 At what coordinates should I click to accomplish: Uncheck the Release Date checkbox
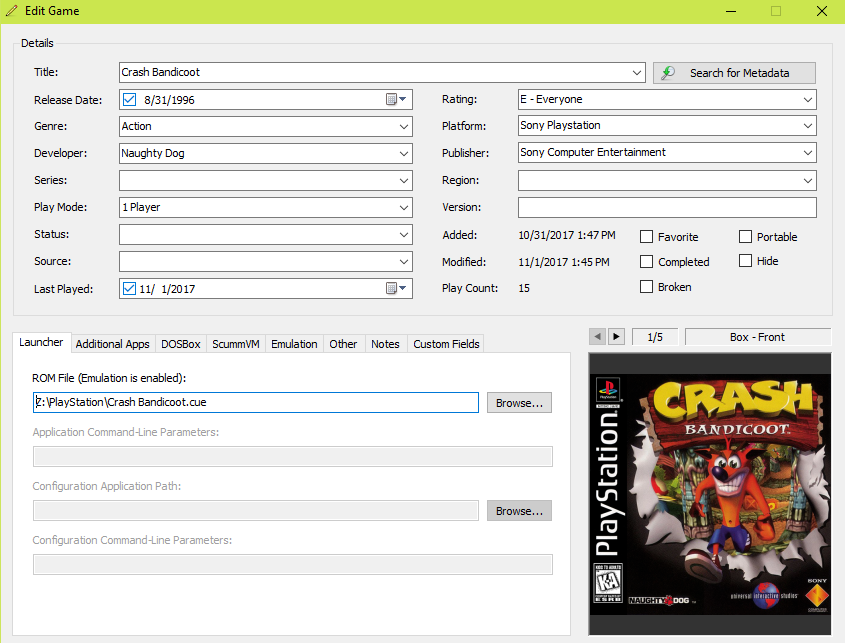coord(129,100)
